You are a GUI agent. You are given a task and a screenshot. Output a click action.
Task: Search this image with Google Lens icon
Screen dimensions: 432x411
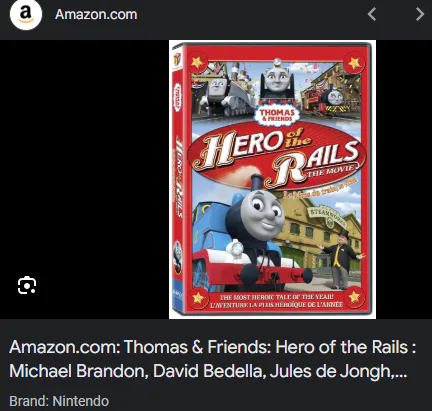[x=27, y=285]
